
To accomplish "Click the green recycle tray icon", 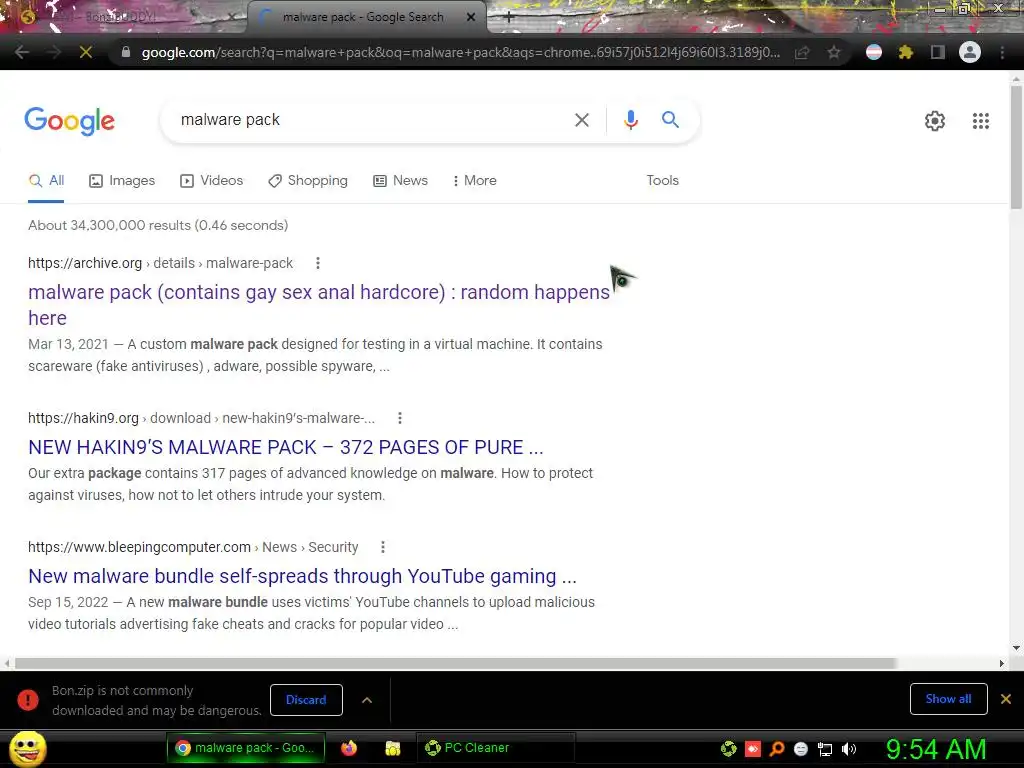I will [x=729, y=749].
